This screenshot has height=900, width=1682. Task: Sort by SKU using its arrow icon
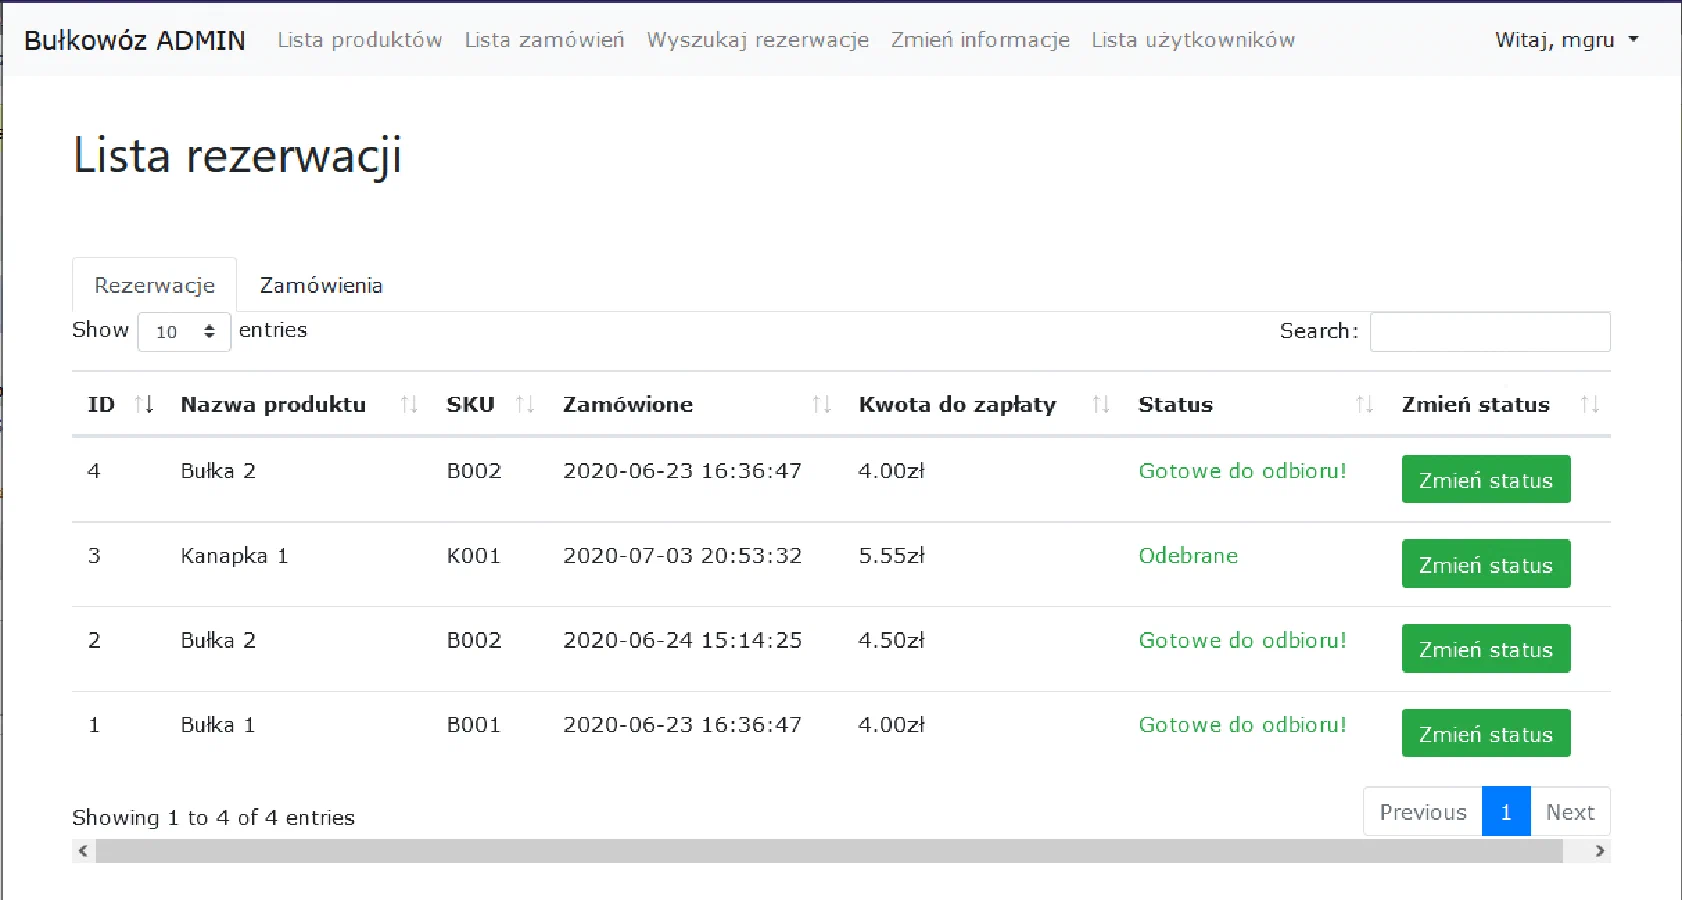525,404
